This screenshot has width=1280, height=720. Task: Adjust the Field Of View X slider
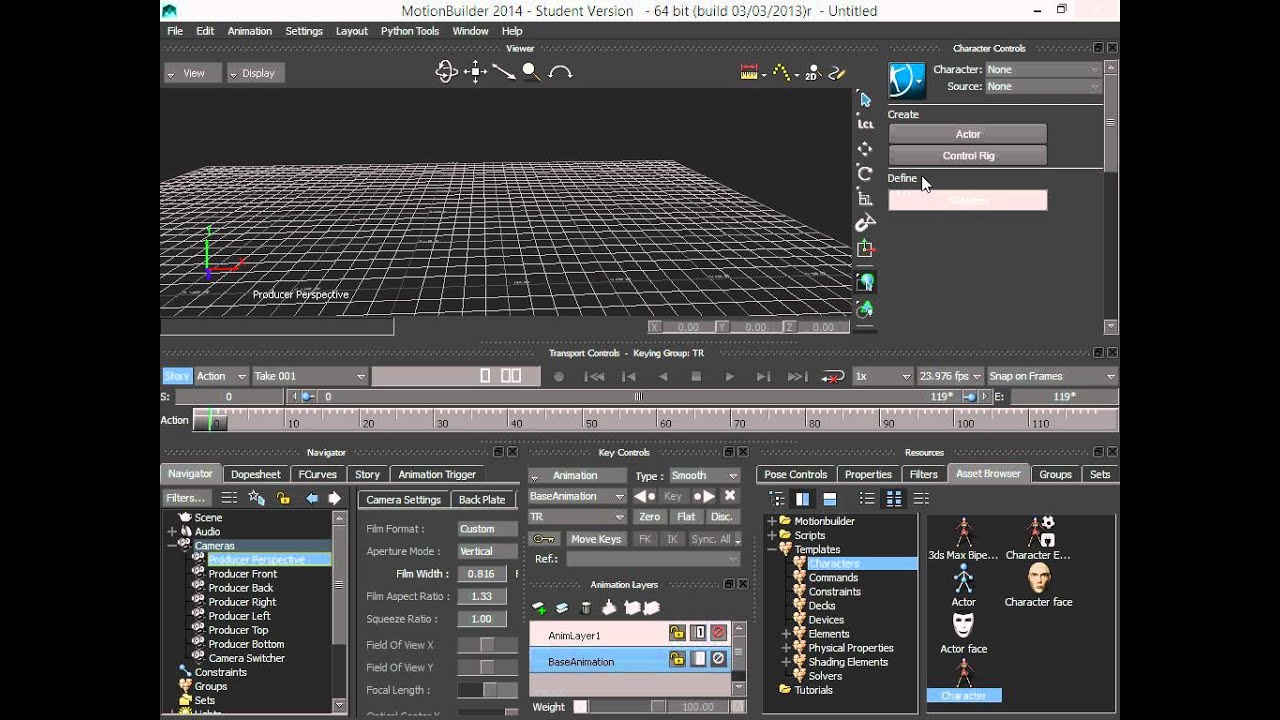tap(487, 645)
